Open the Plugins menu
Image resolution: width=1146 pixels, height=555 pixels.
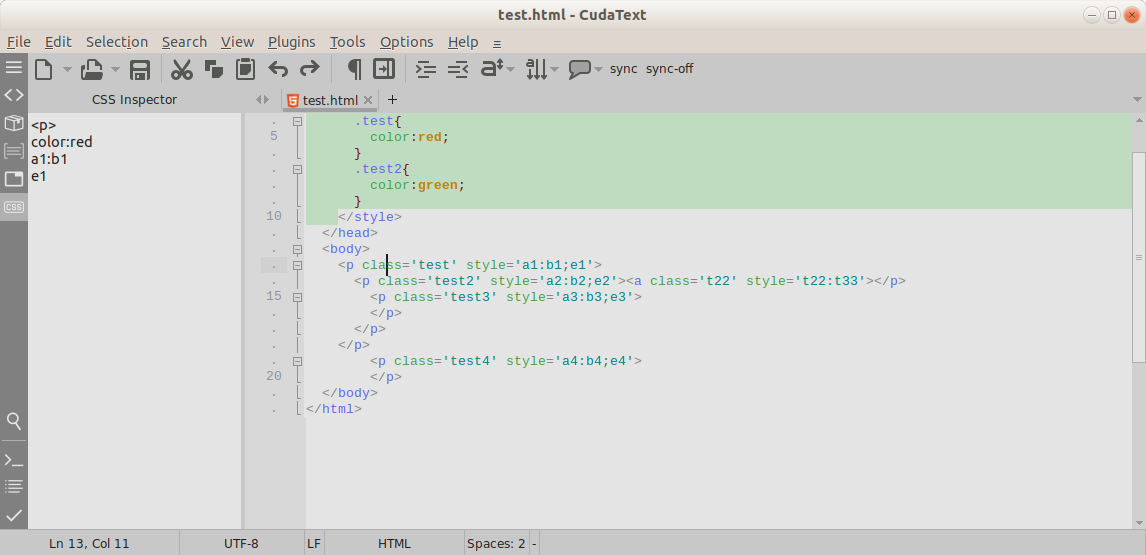[291, 42]
